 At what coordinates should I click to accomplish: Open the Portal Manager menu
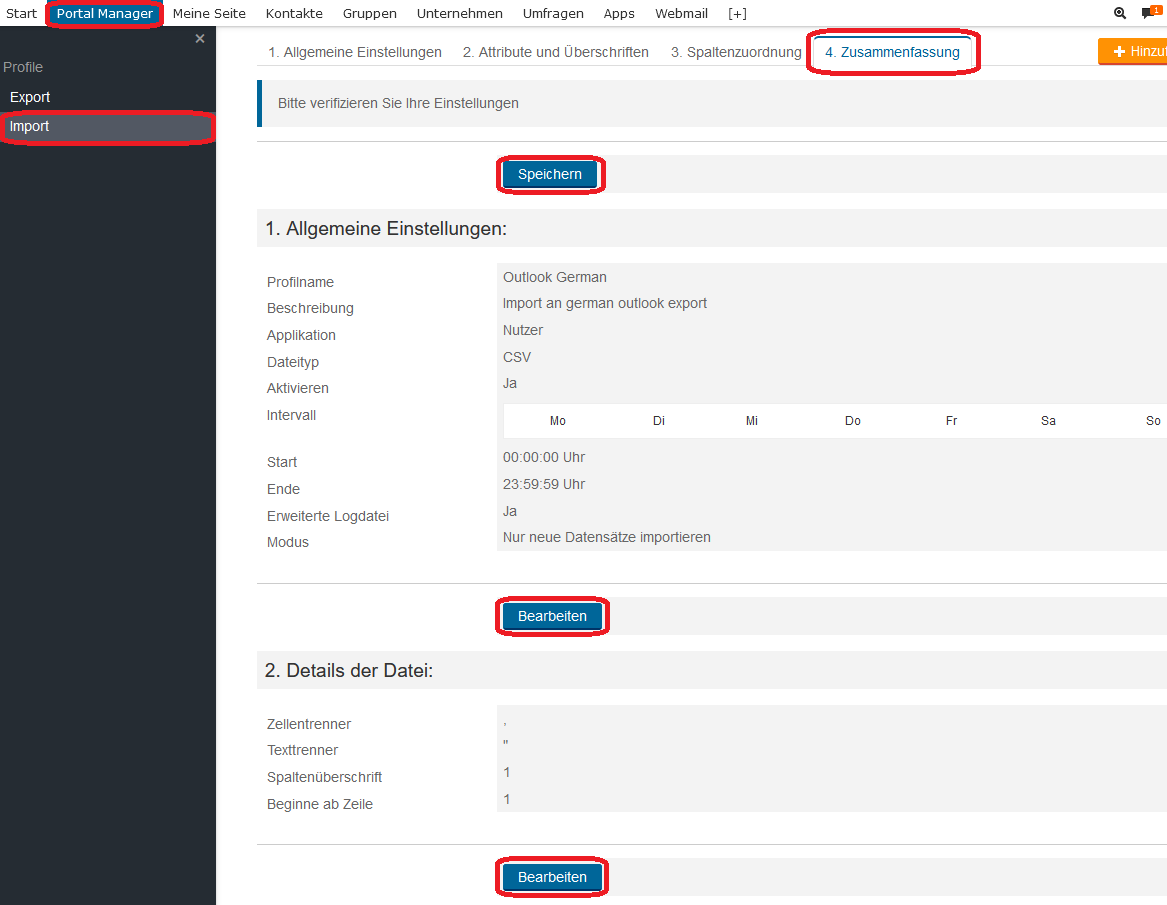tap(104, 14)
